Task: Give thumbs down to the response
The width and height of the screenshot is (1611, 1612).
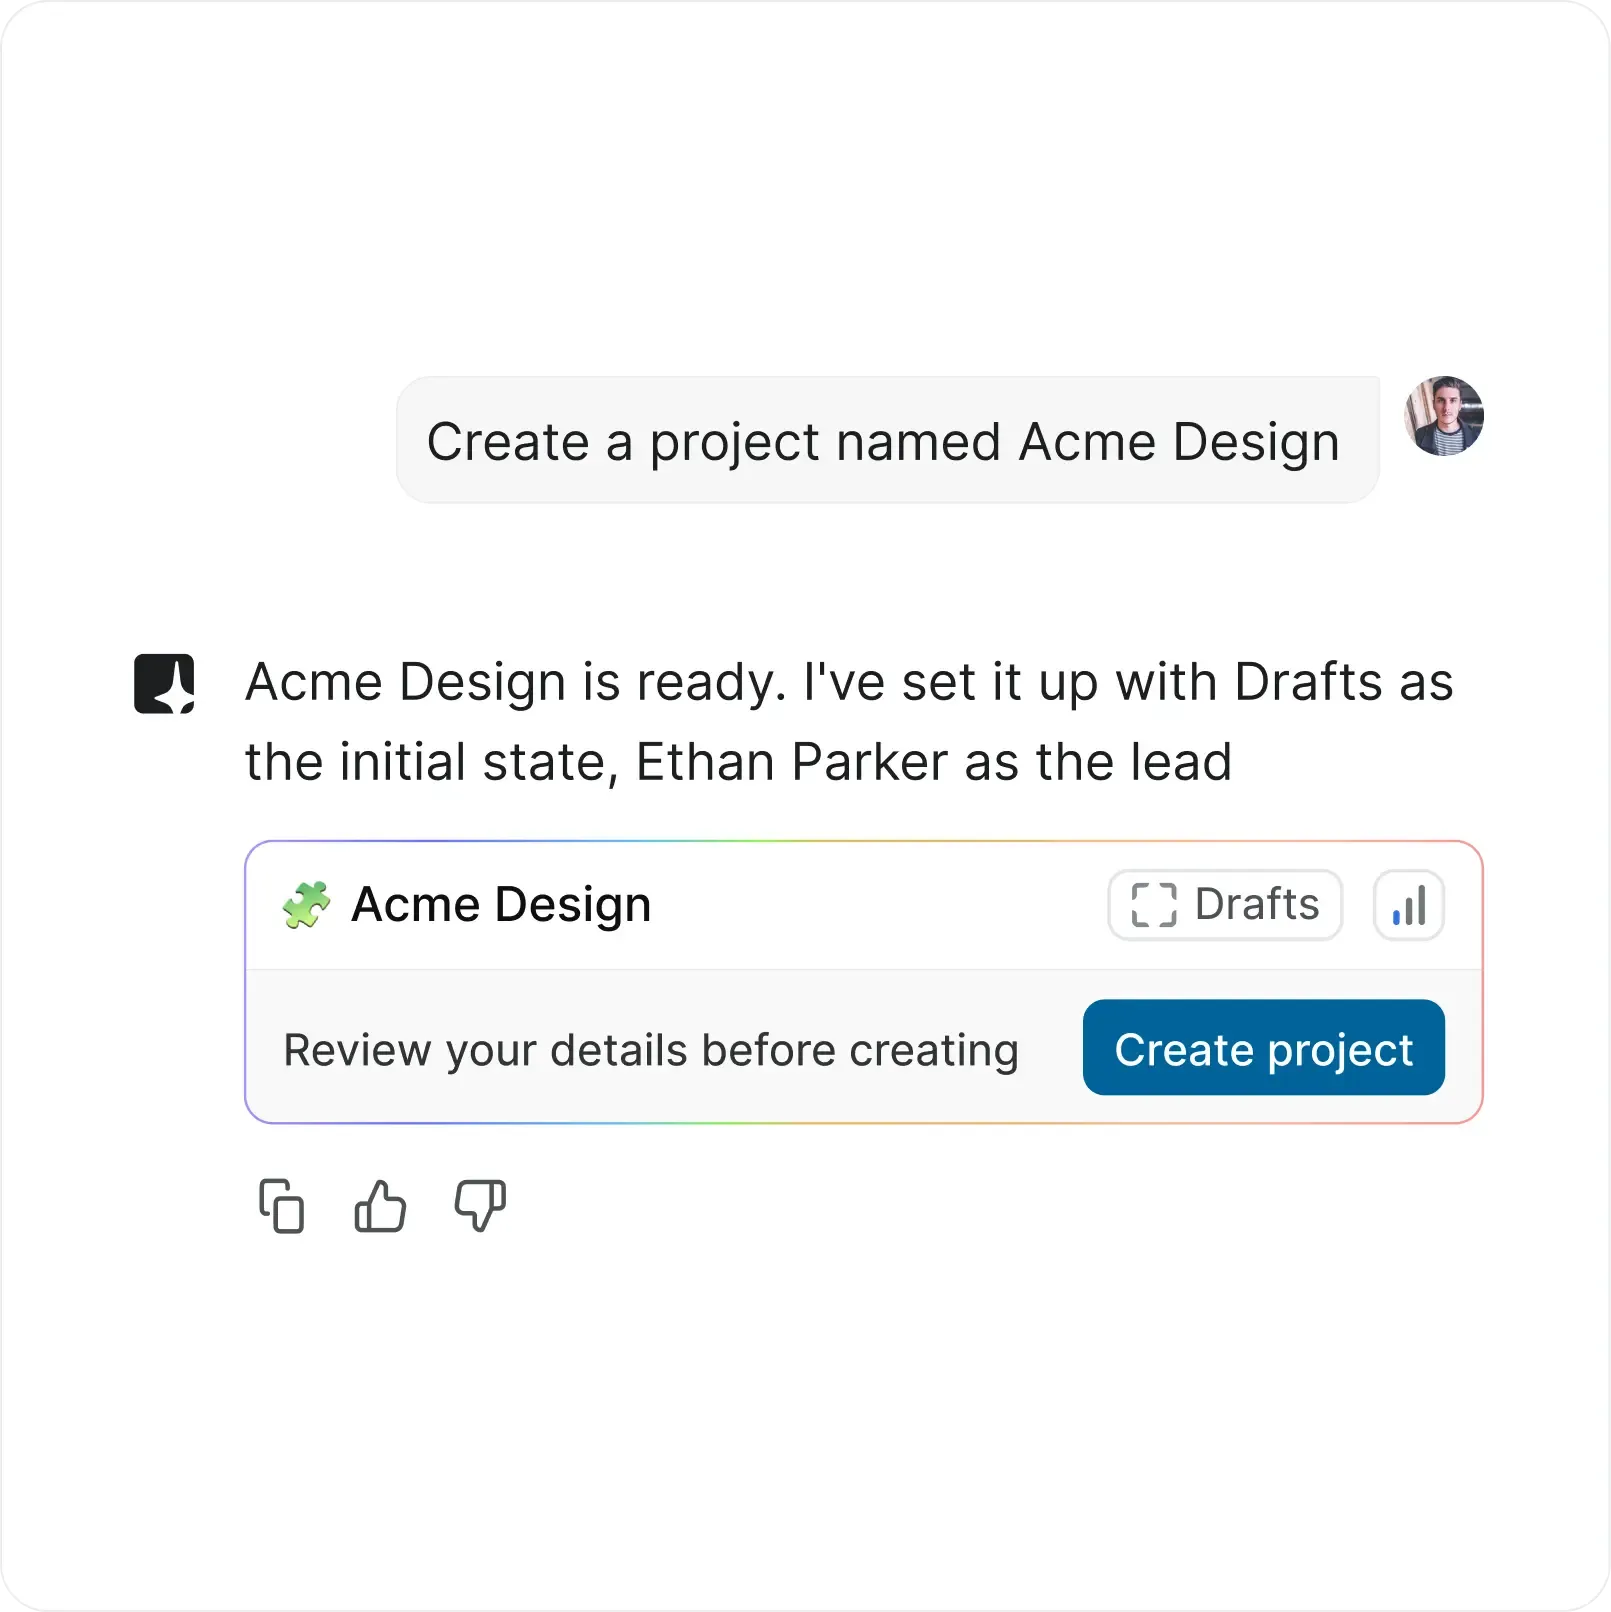Action: (480, 1206)
